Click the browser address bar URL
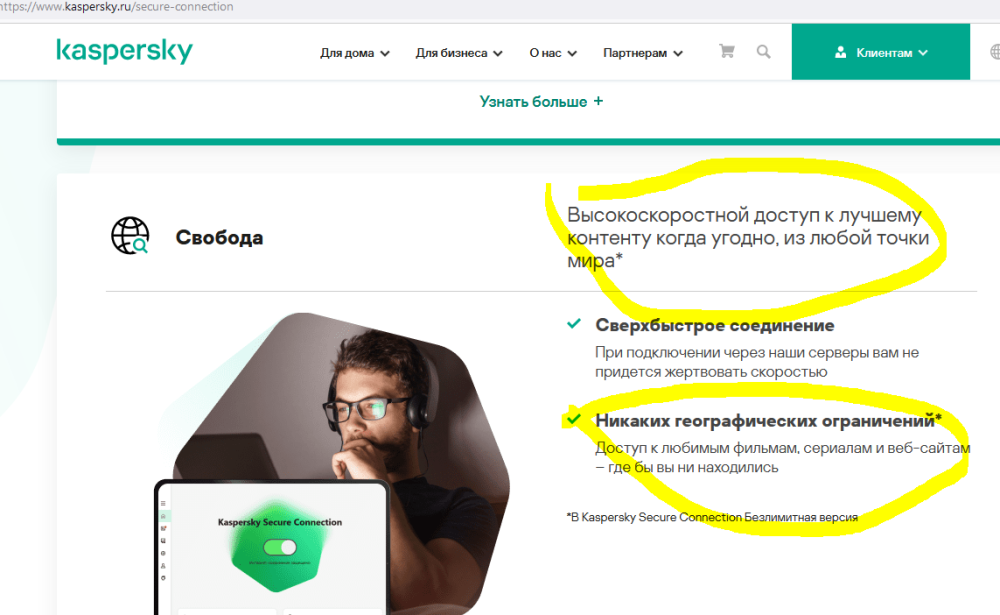Screen dimensions: 1000x615 coord(117,7)
